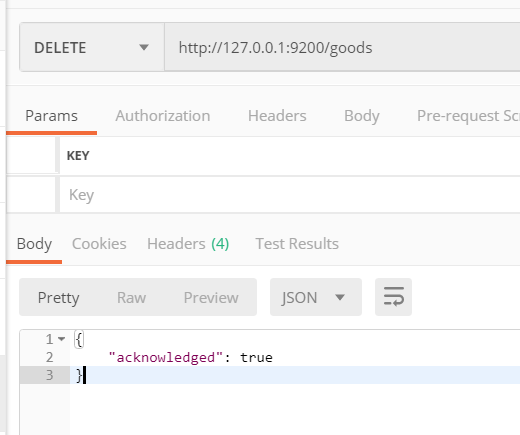Select the response Body tab
The width and height of the screenshot is (520, 435).
tap(34, 244)
